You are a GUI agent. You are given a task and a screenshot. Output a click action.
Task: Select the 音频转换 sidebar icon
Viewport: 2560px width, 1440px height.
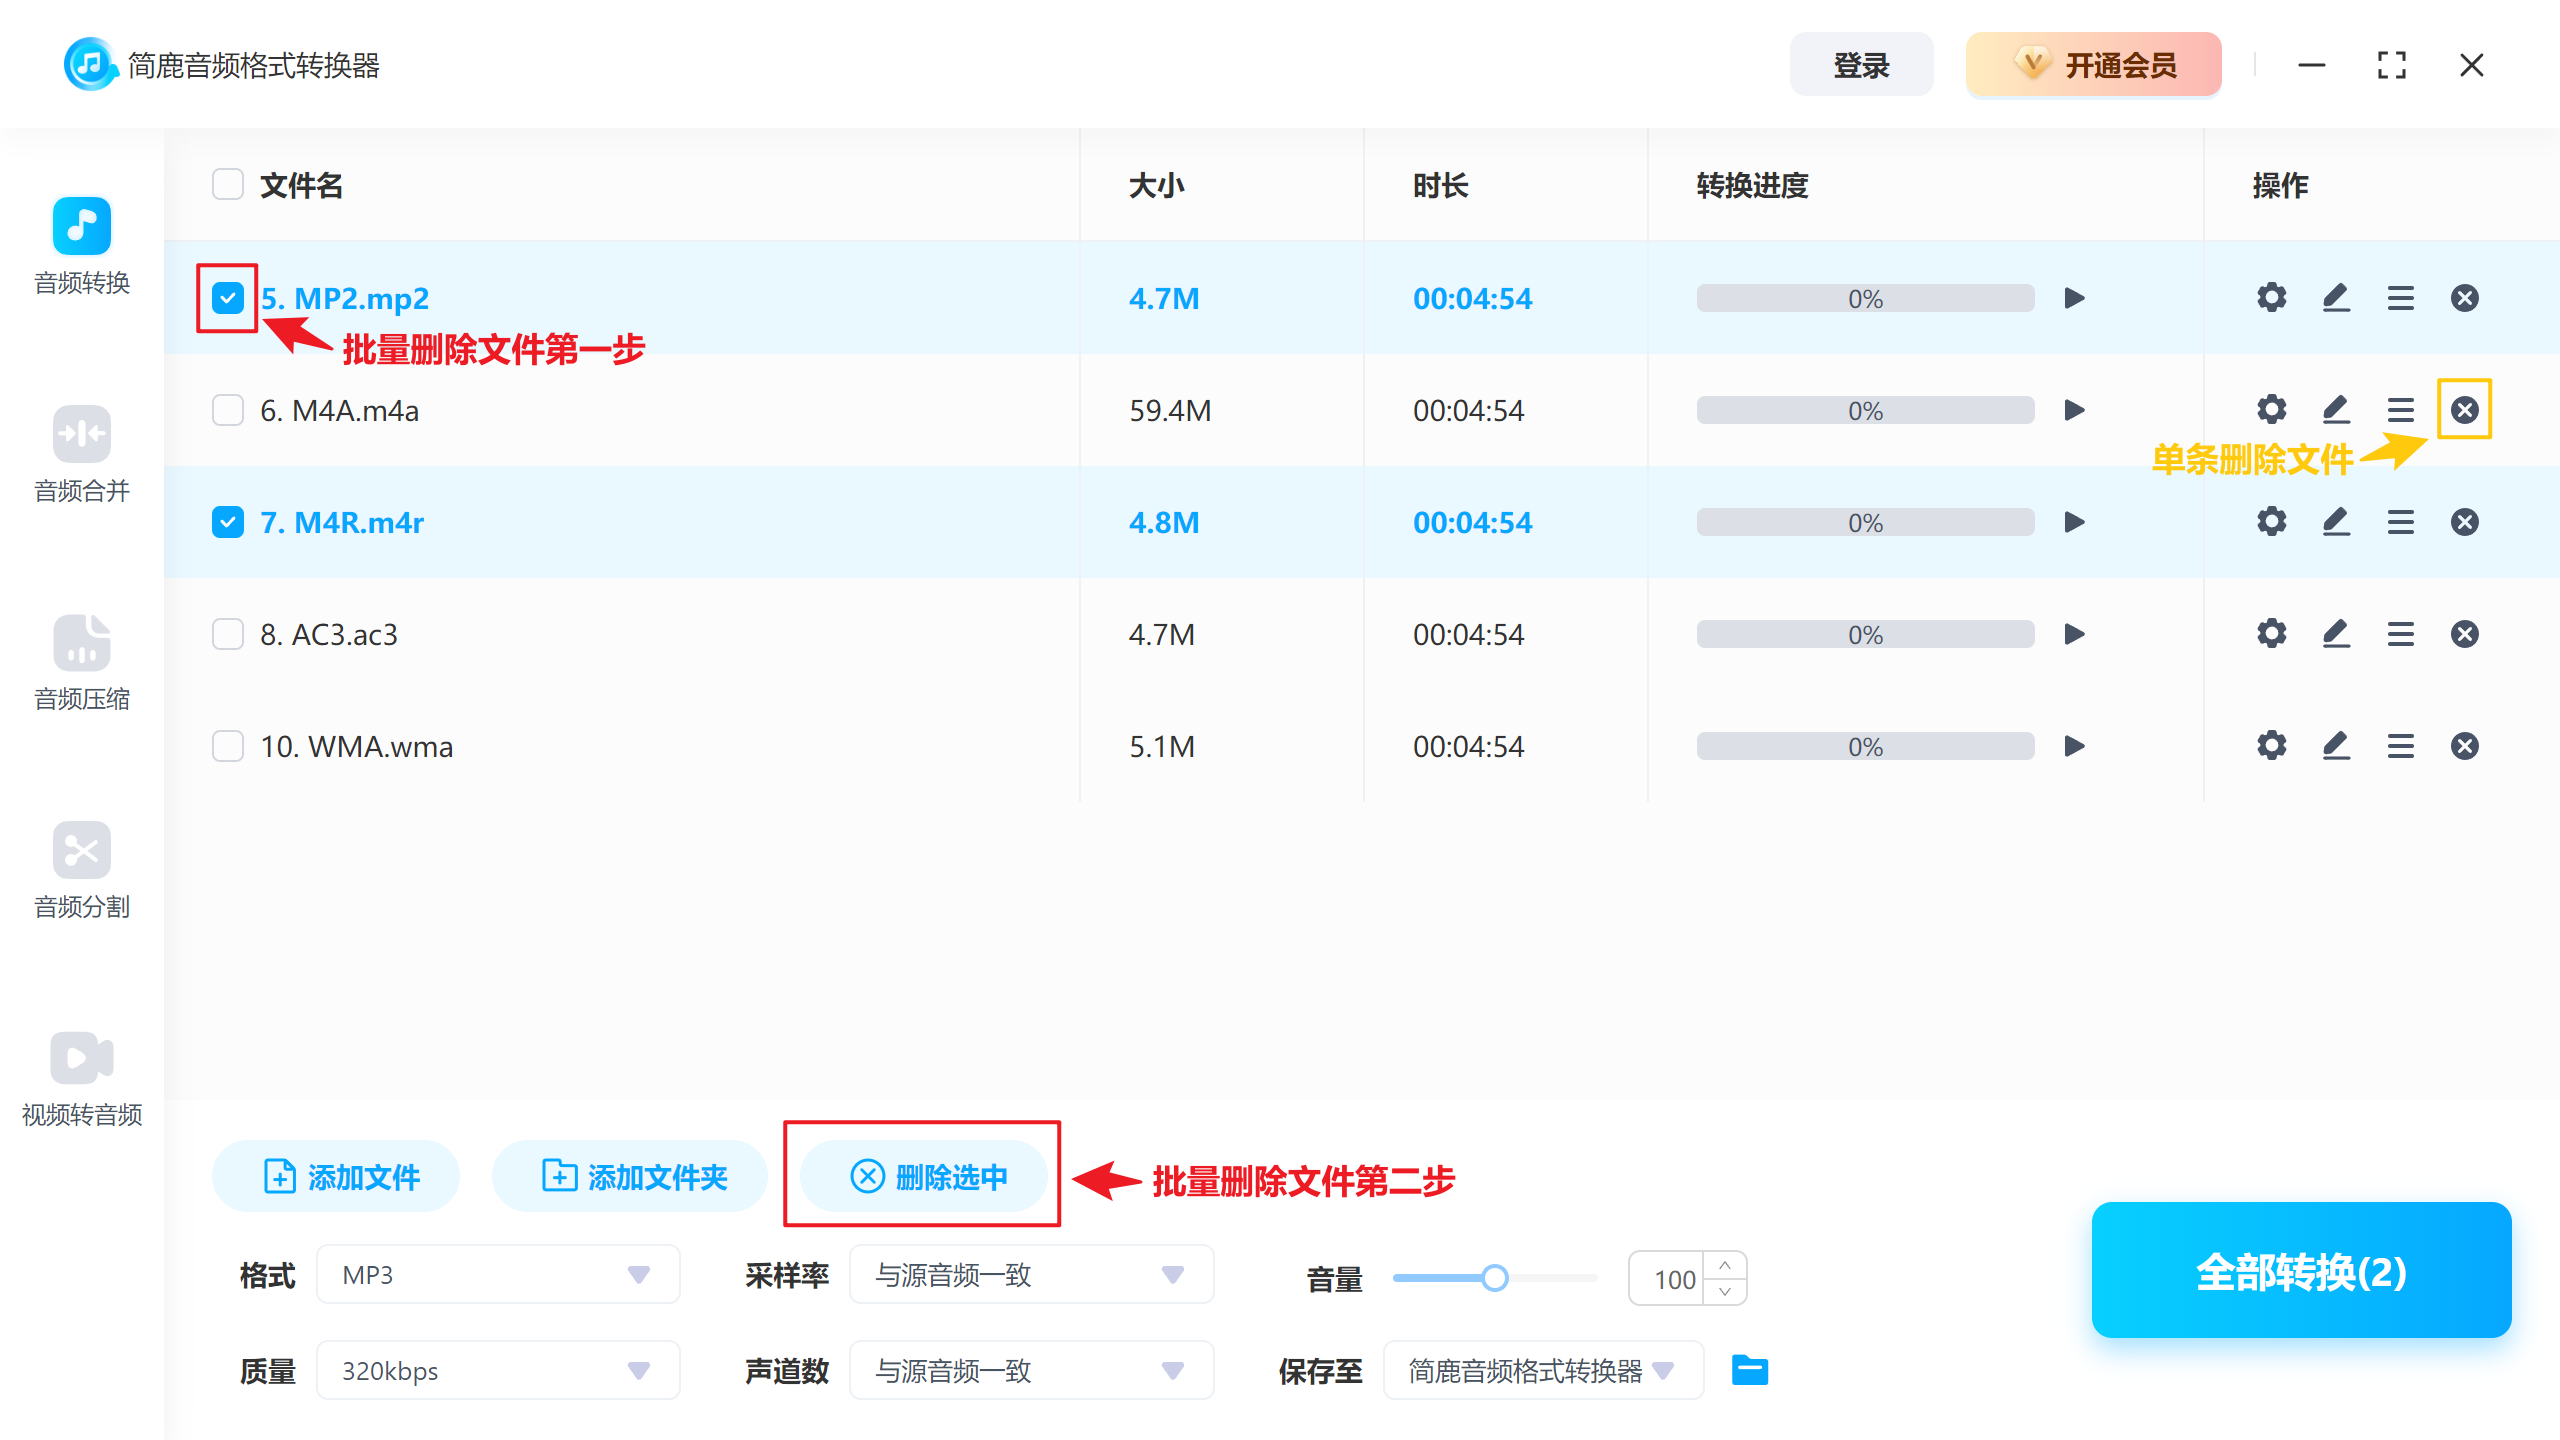(x=81, y=227)
